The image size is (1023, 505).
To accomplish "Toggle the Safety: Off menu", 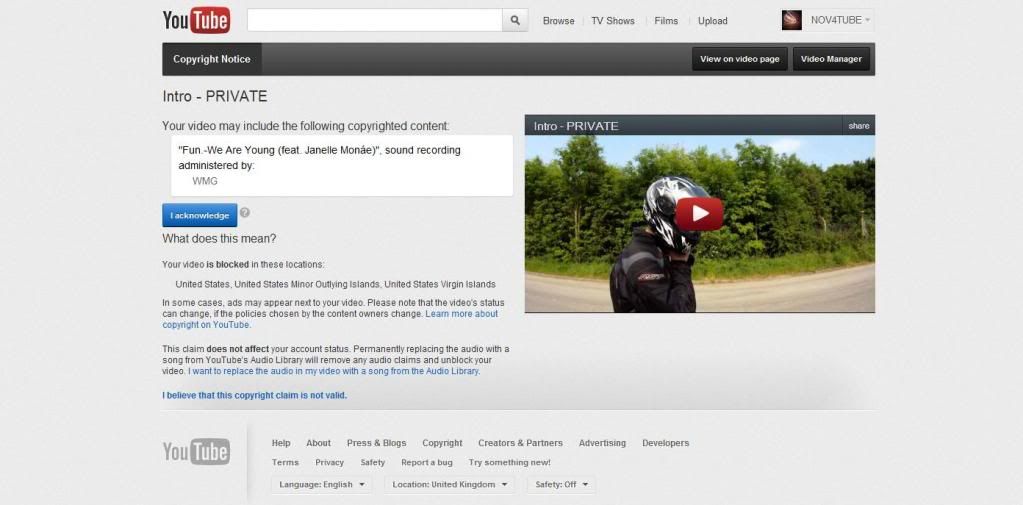I will [560, 484].
